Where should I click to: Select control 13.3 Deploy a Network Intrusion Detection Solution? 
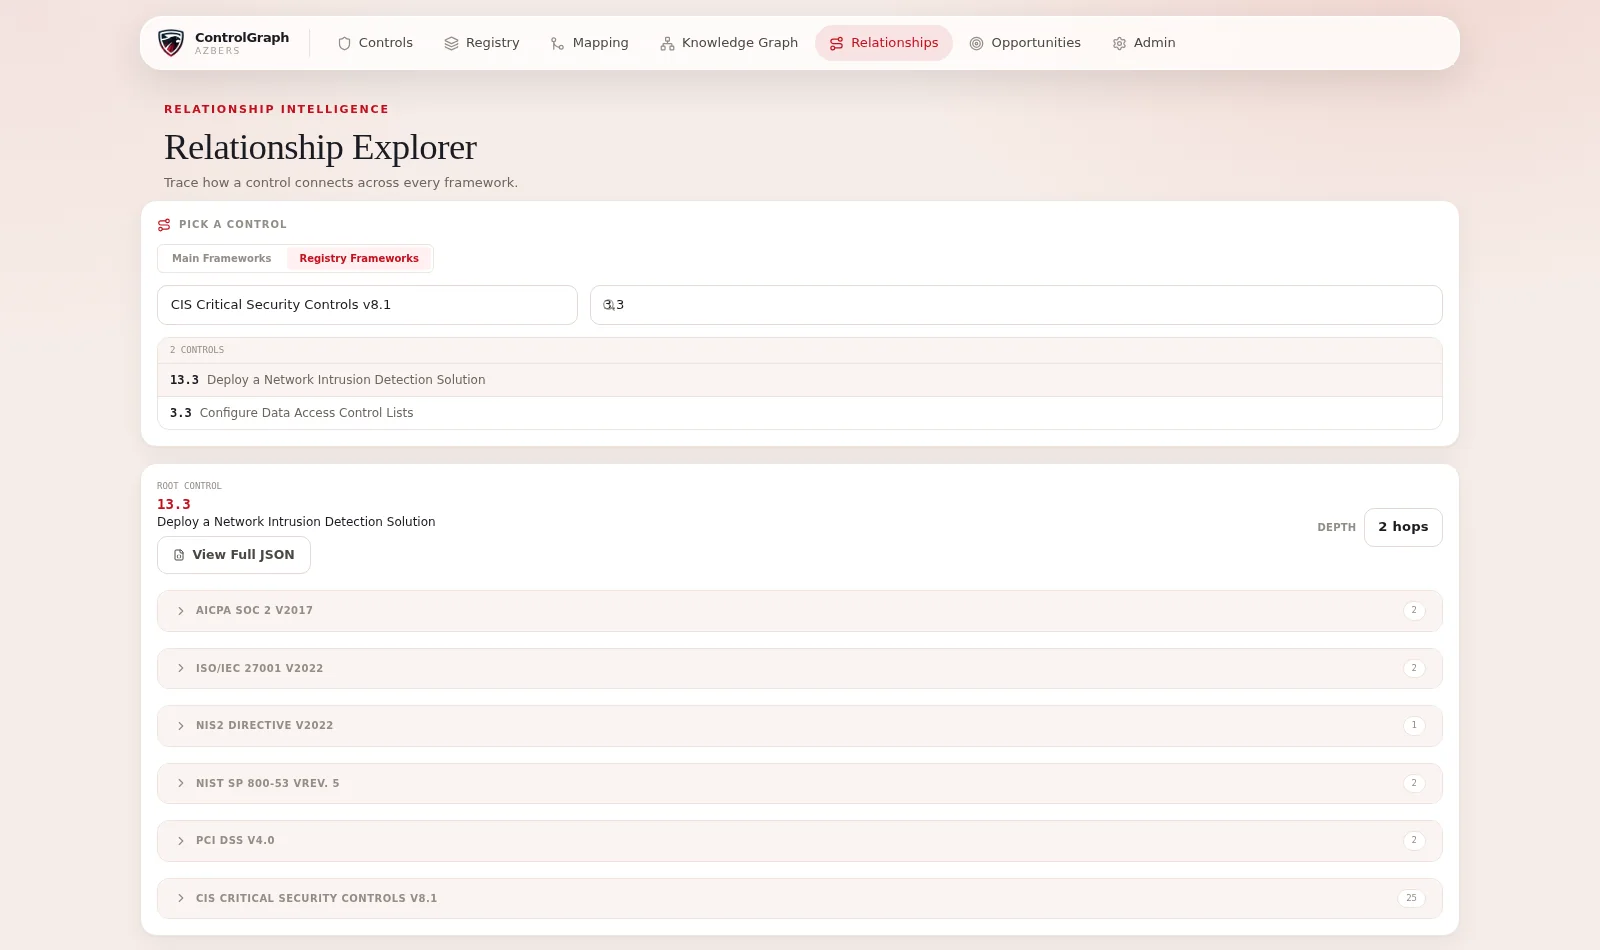click(x=800, y=380)
